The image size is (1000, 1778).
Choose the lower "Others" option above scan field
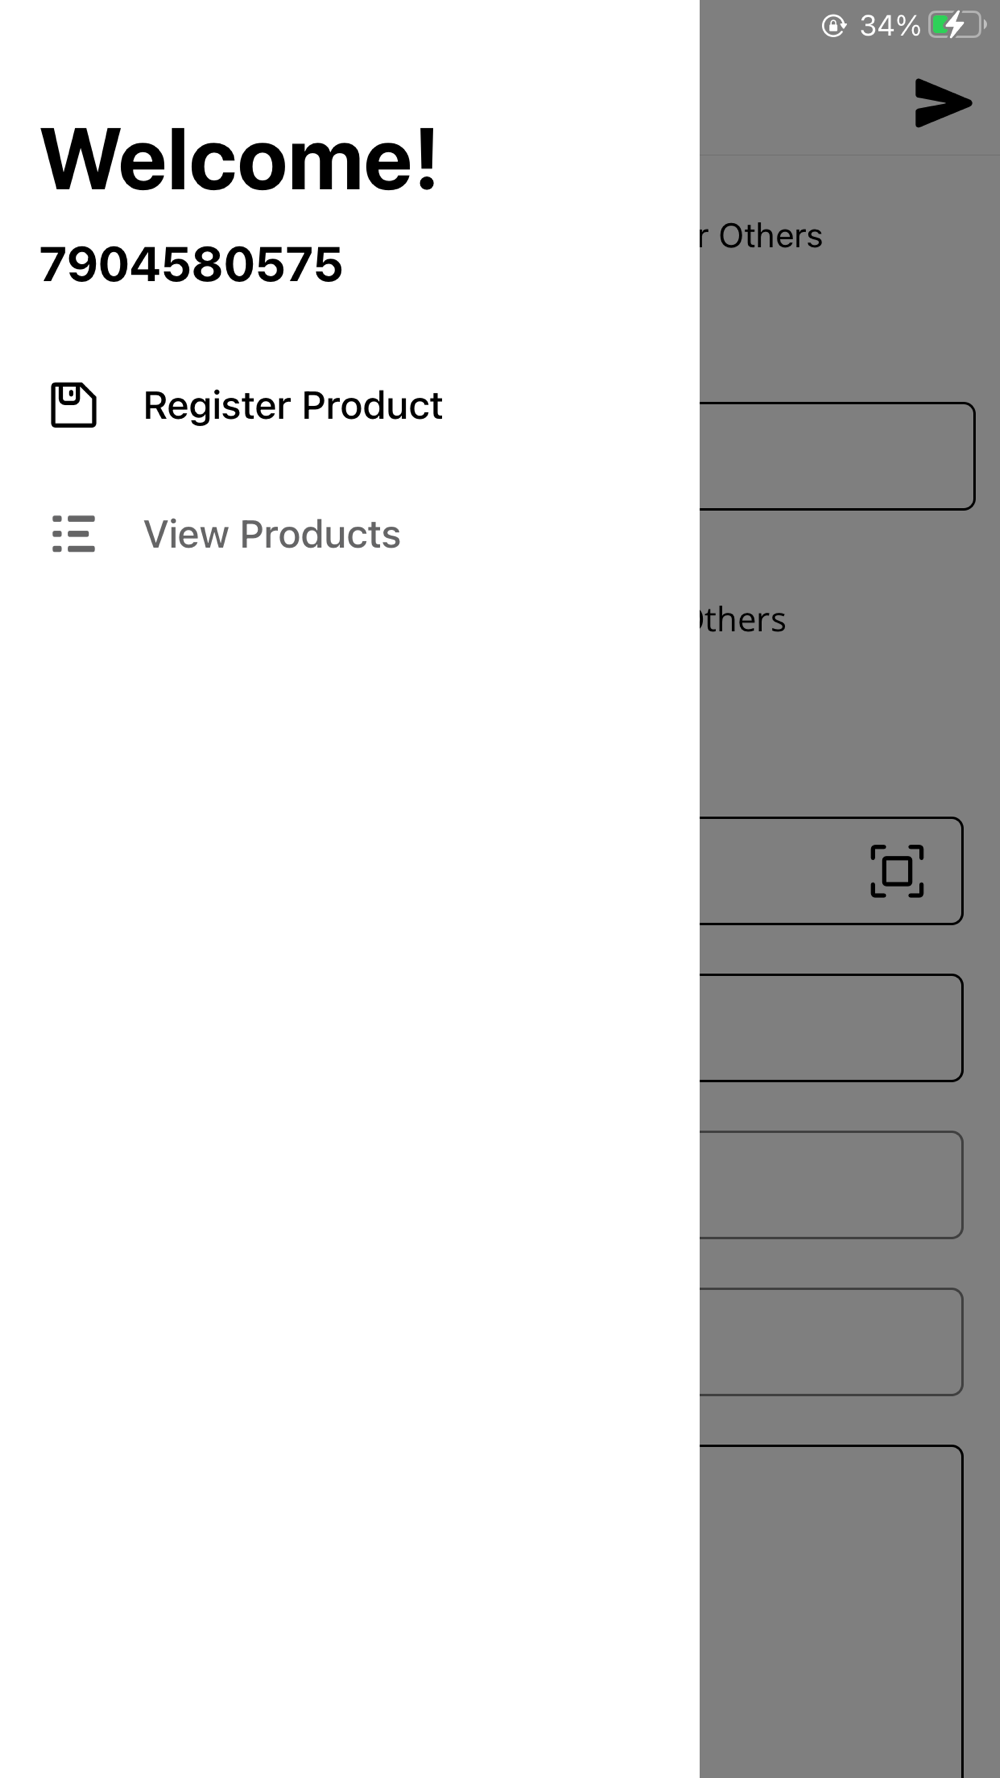click(744, 620)
